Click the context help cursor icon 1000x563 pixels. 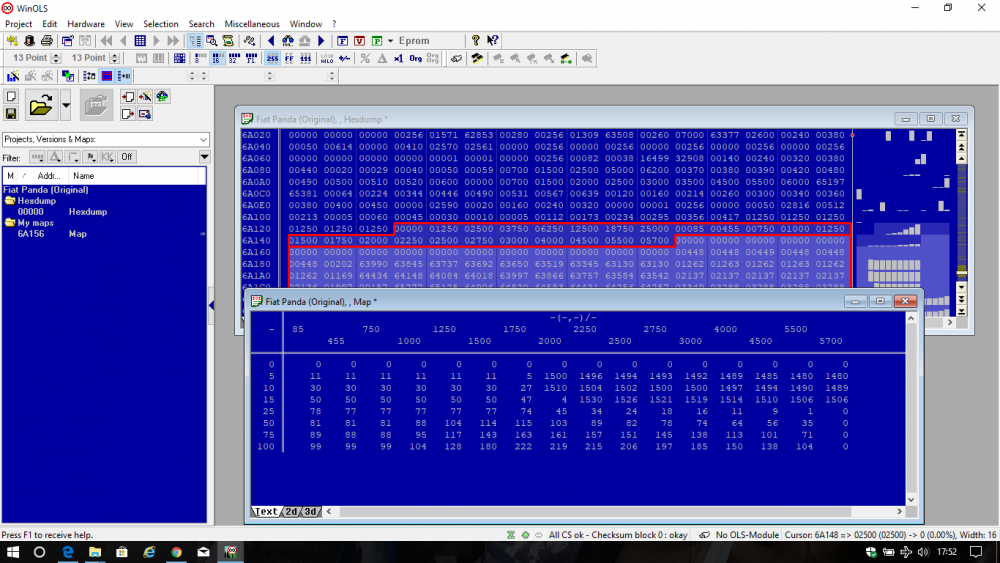(x=492, y=41)
